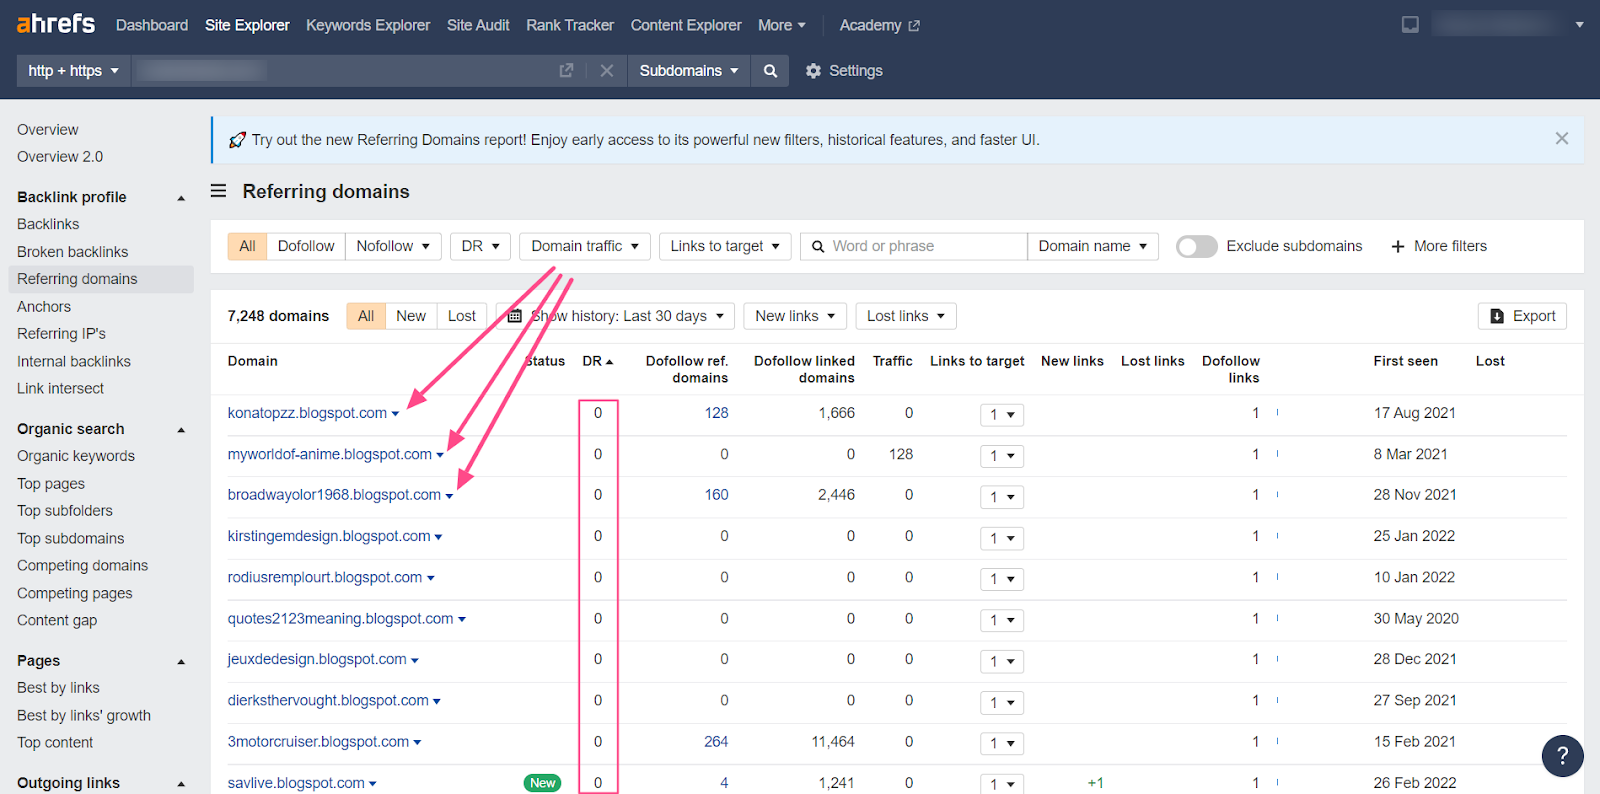Image resolution: width=1600 pixels, height=794 pixels.
Task: Clear the URL field with X icon
Action: click(606, 70)
